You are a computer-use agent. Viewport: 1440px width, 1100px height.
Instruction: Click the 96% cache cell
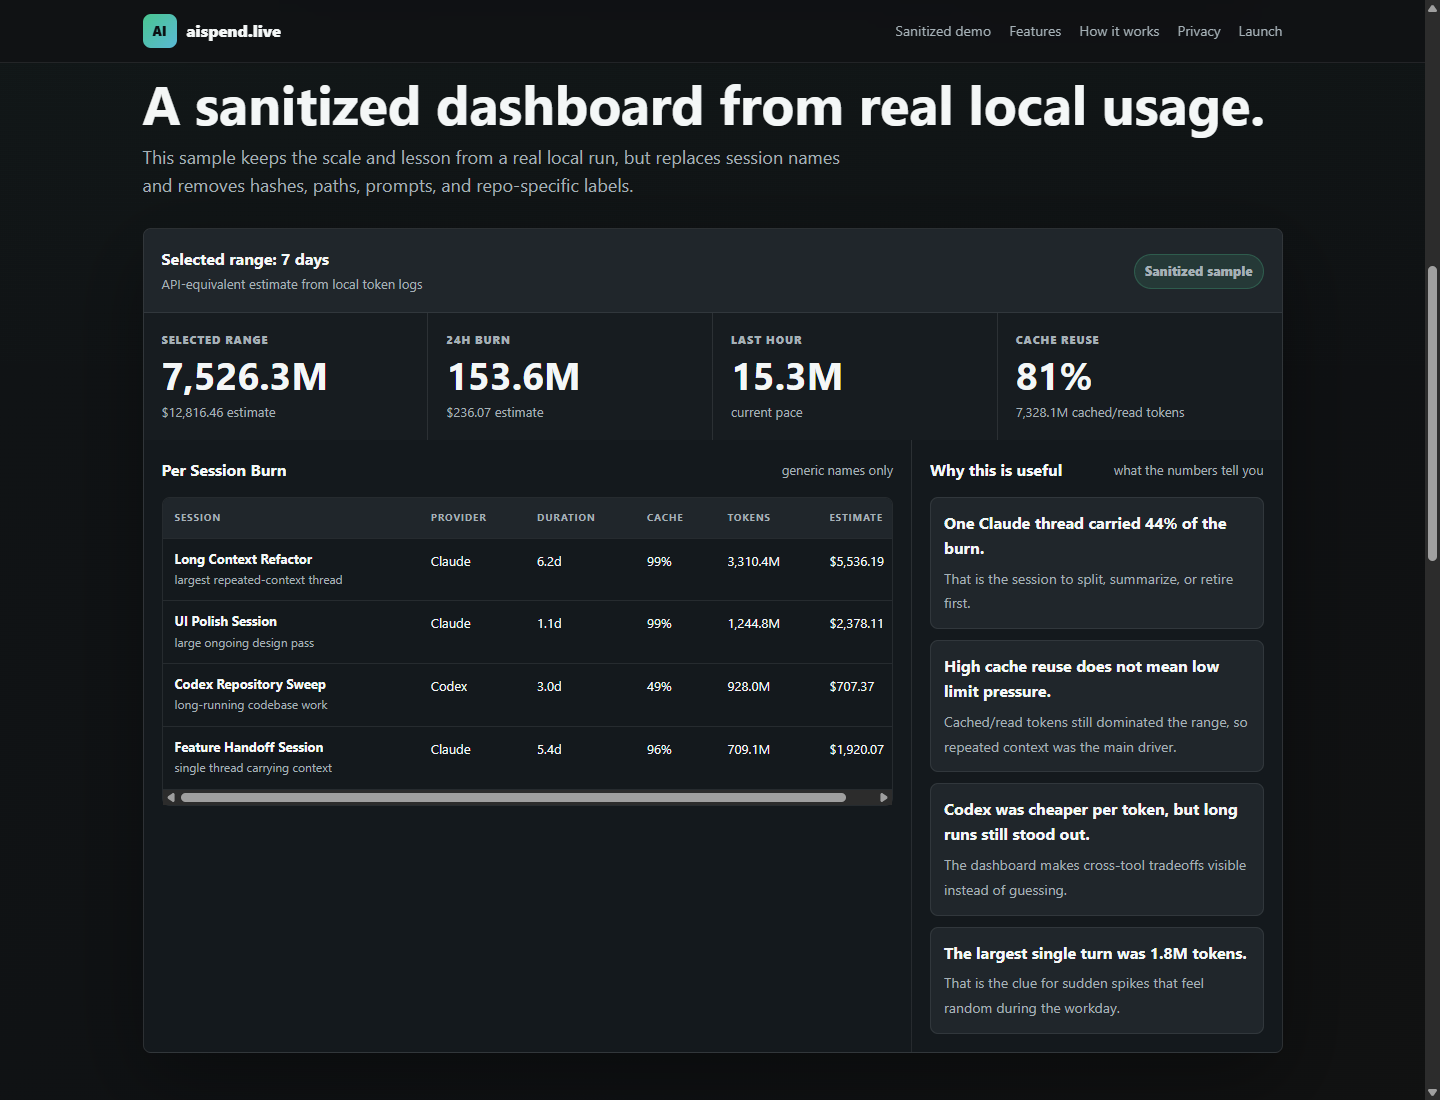[x=659, y=750]
